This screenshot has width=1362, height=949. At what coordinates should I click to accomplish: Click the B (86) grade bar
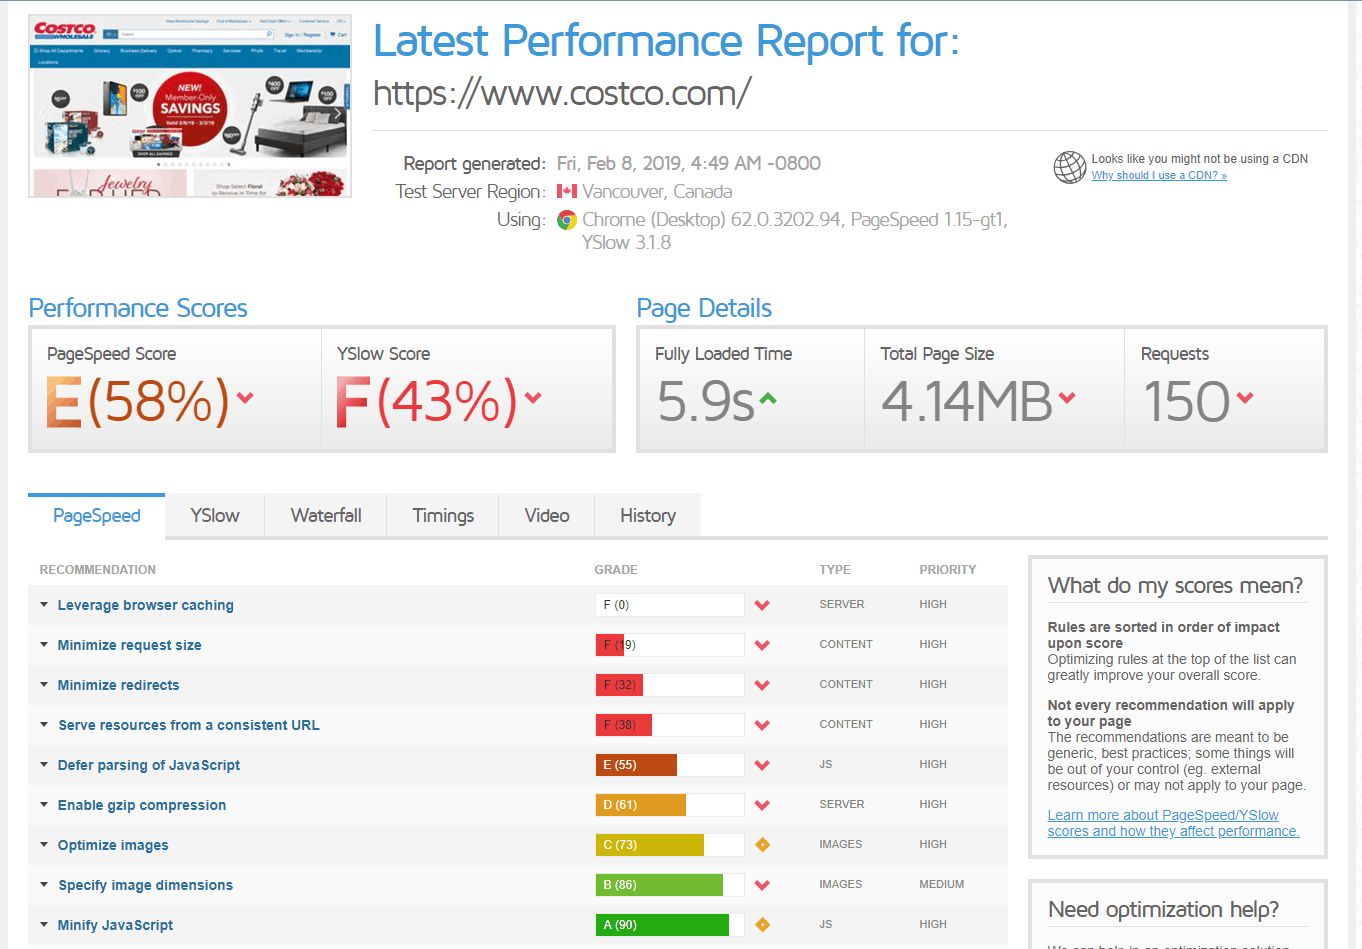670,885
